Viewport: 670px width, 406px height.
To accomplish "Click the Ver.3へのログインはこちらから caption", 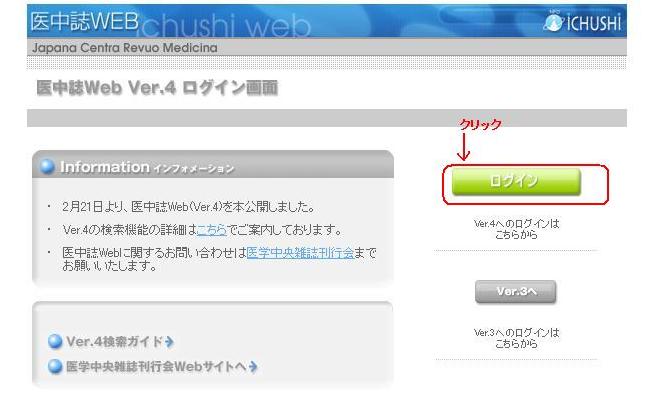I will tap(516, 338).
